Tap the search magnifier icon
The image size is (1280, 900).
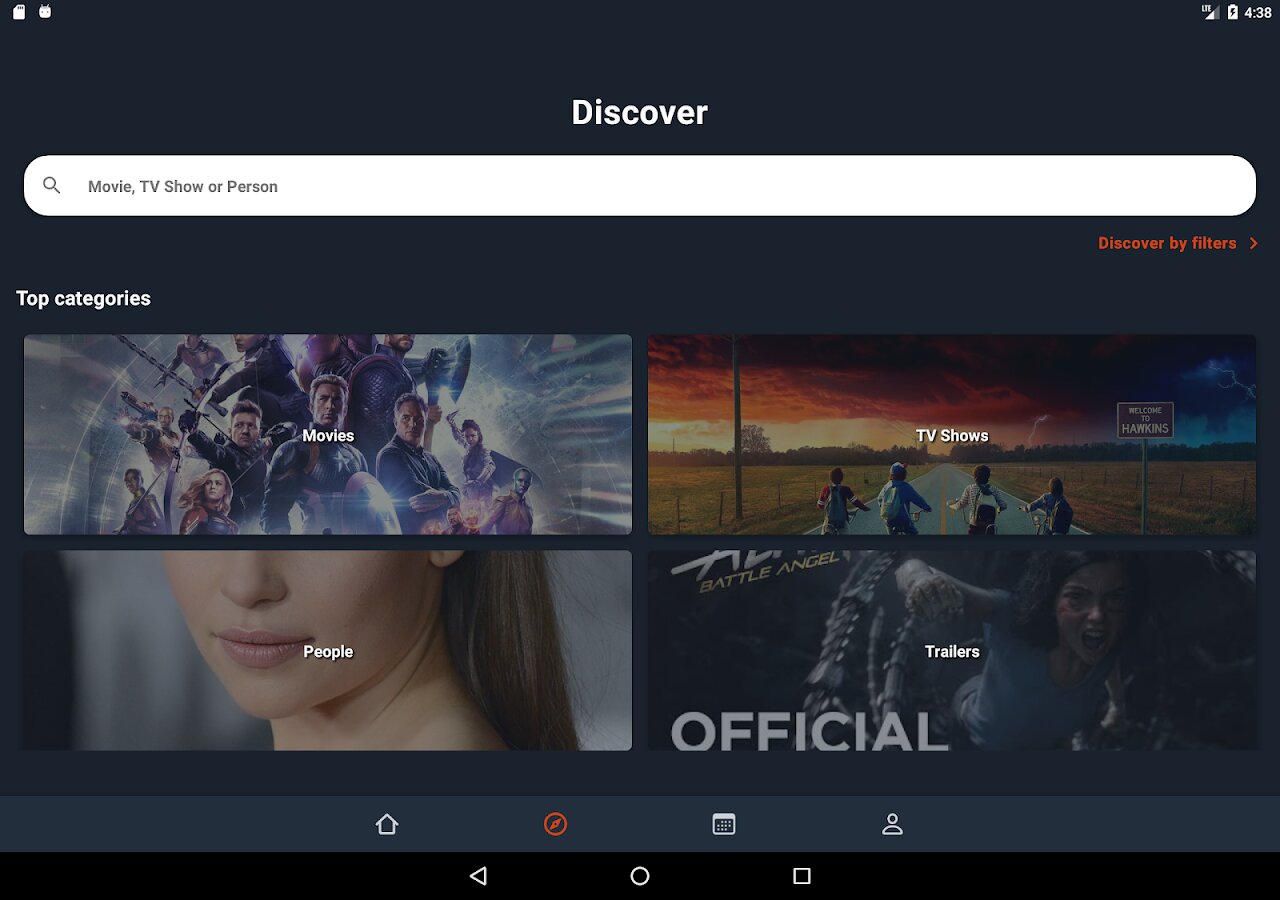tap(52, 185)
